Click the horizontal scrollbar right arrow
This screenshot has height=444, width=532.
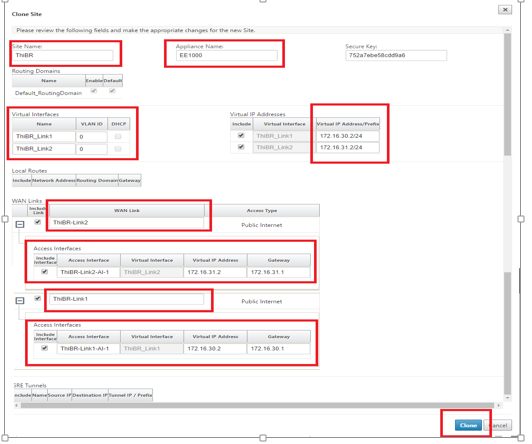click(x=498, y=405)
